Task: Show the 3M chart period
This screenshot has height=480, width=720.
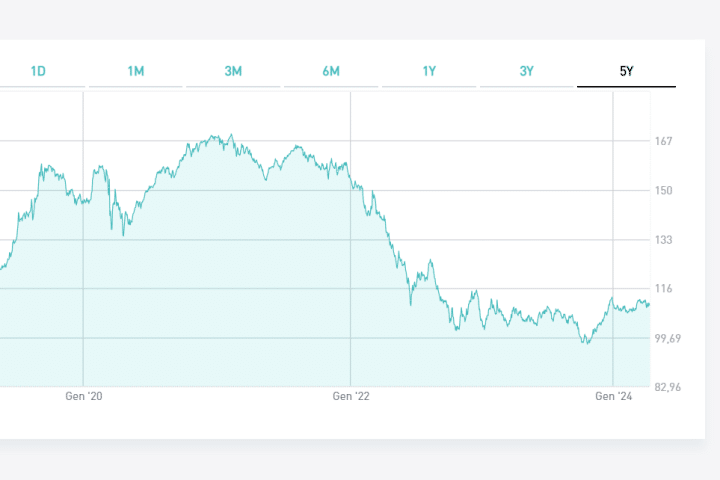Action: pos(233,71)
